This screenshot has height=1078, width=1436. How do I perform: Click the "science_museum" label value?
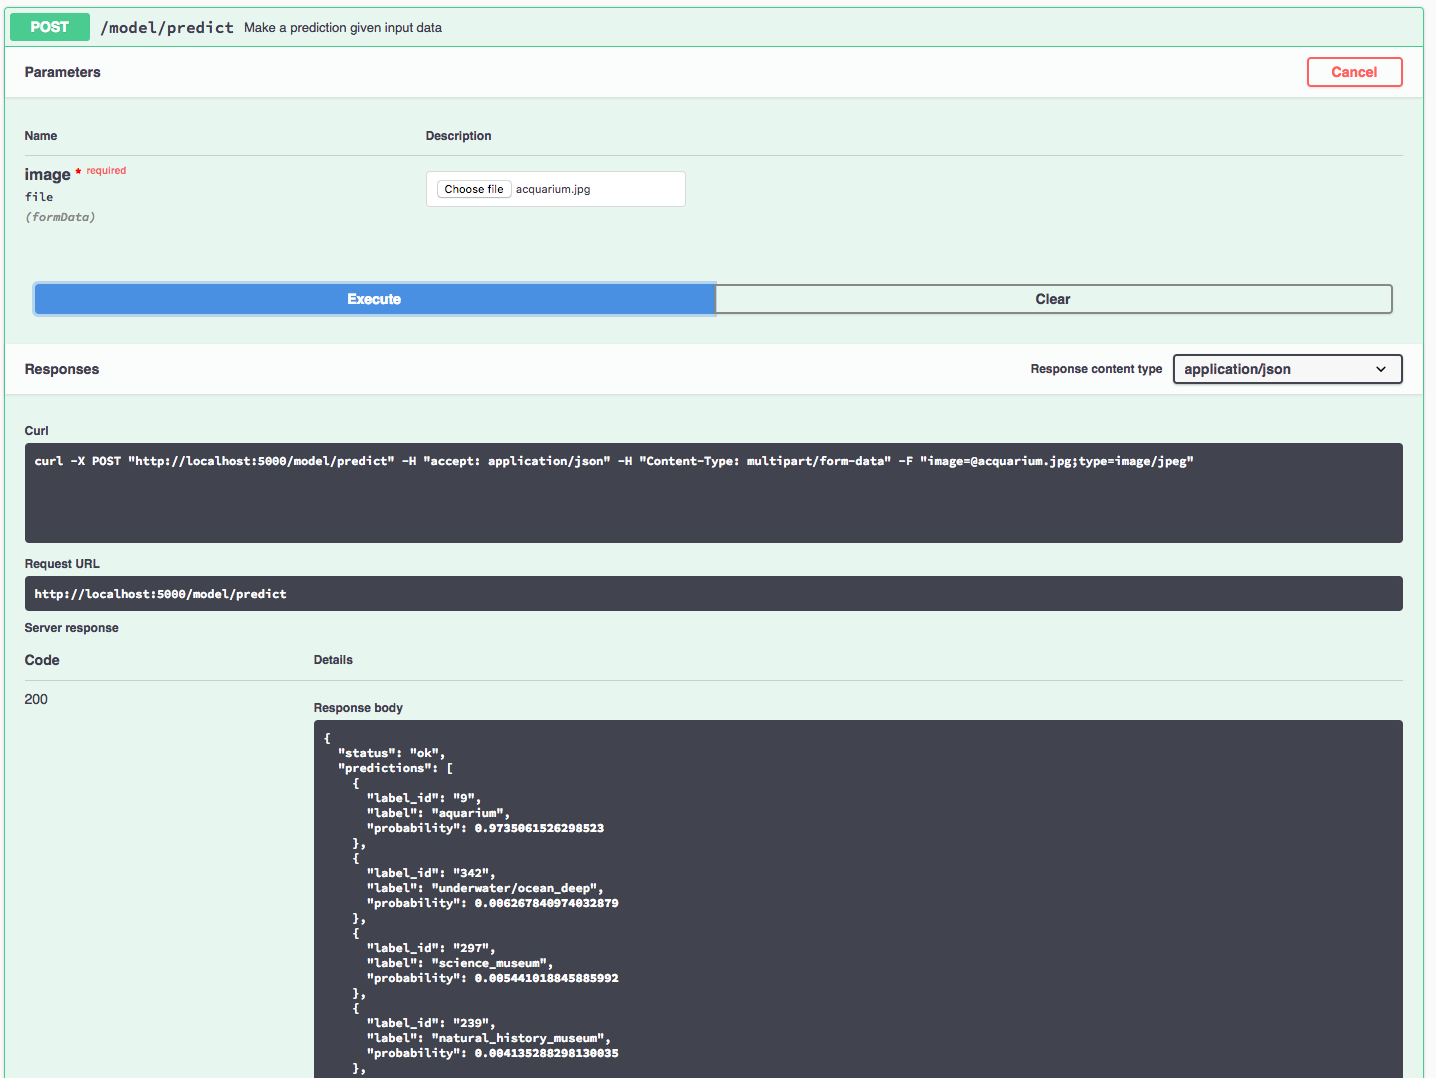coord(492,963)
